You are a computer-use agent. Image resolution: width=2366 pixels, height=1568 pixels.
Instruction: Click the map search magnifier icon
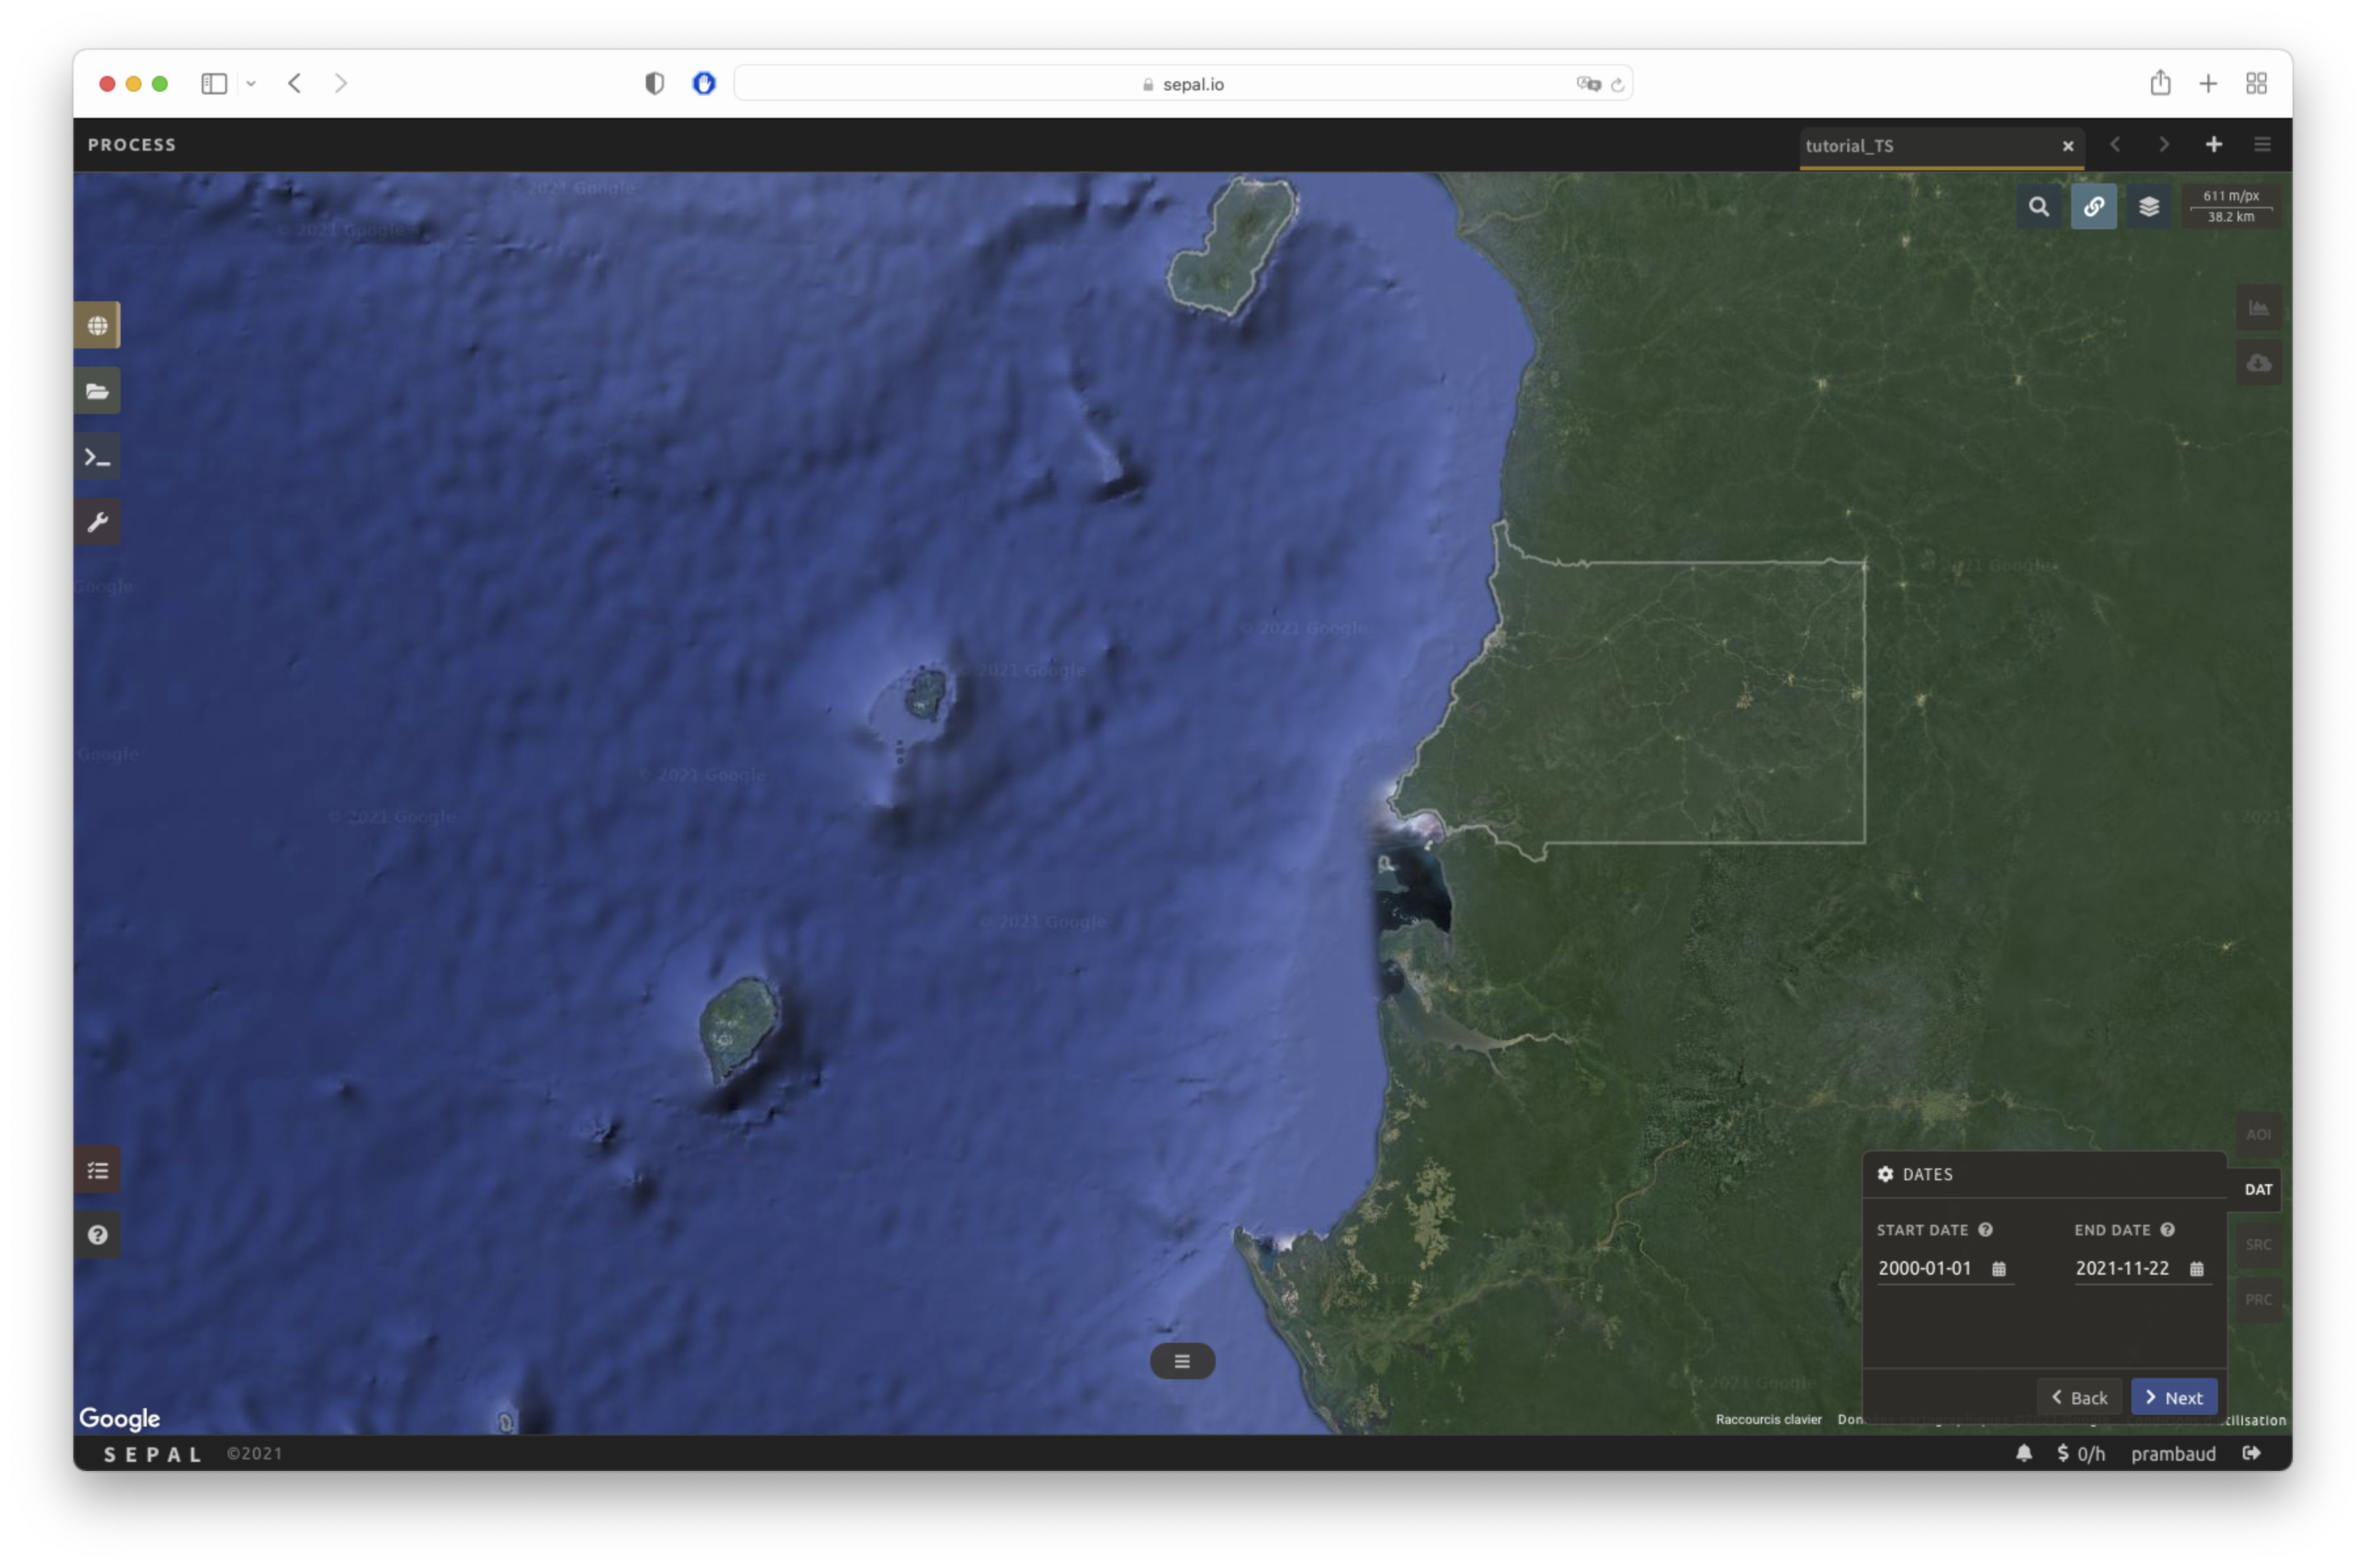(2038, 207)
